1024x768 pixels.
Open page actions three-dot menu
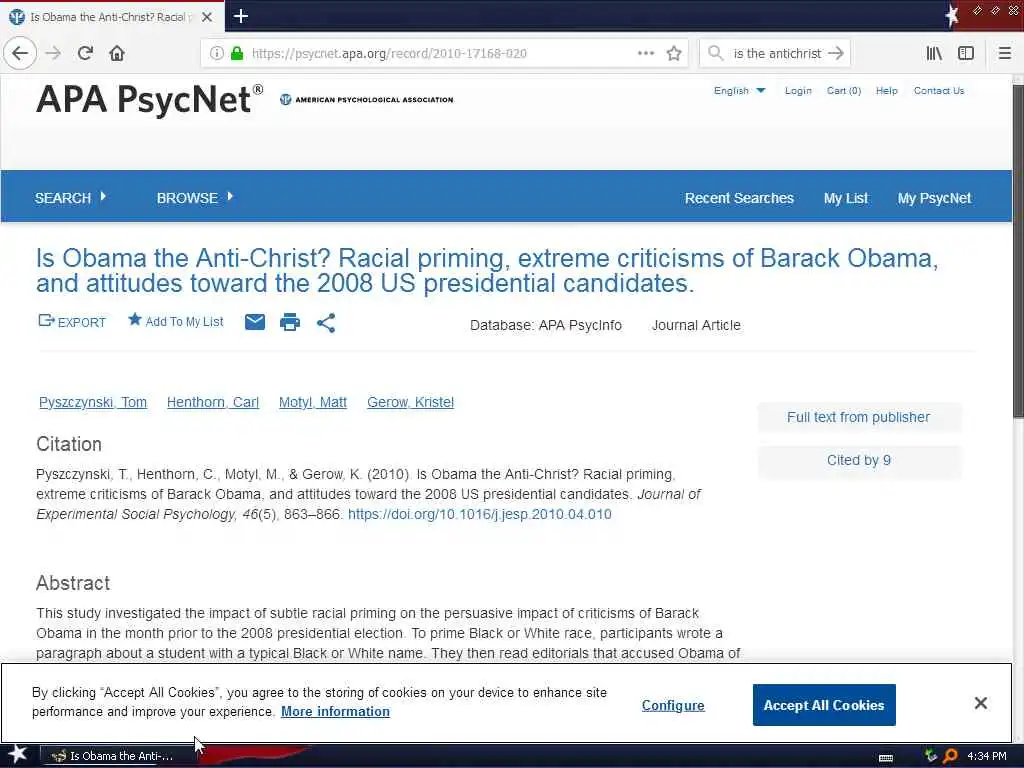tap(646, 54)
